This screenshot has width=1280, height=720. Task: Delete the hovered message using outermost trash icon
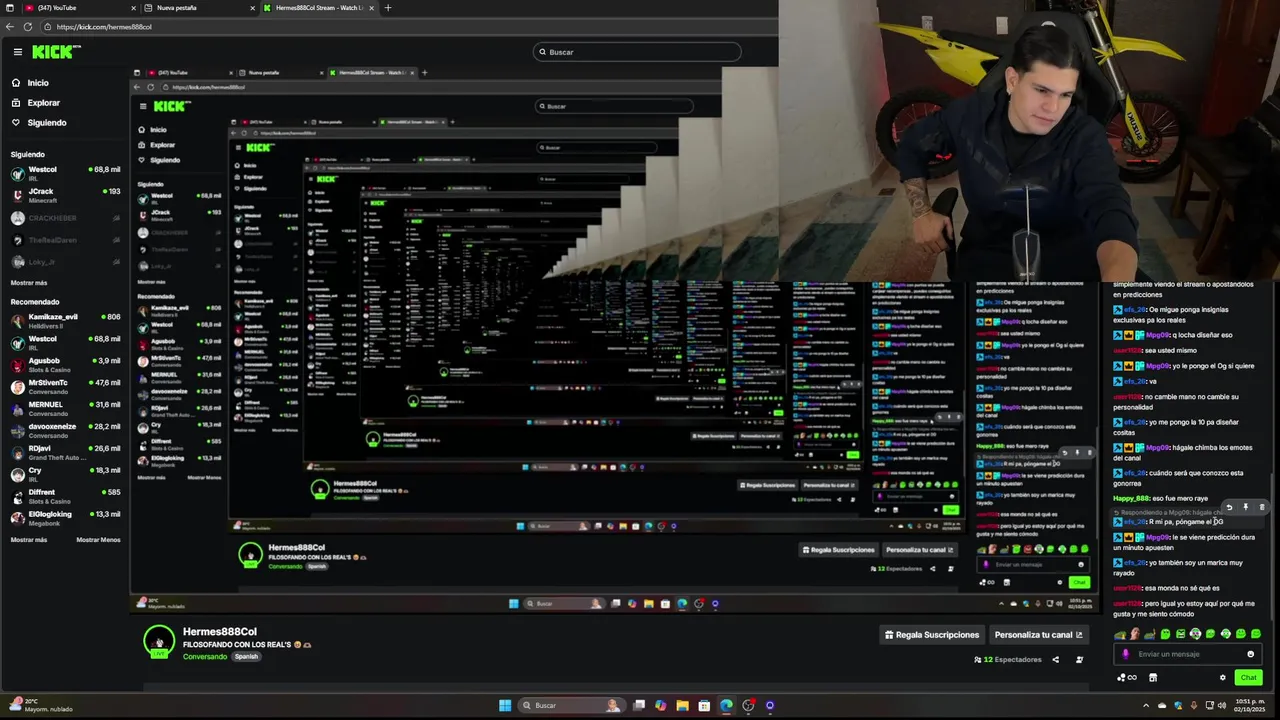pyautogui.click(x=1261, y=508)
